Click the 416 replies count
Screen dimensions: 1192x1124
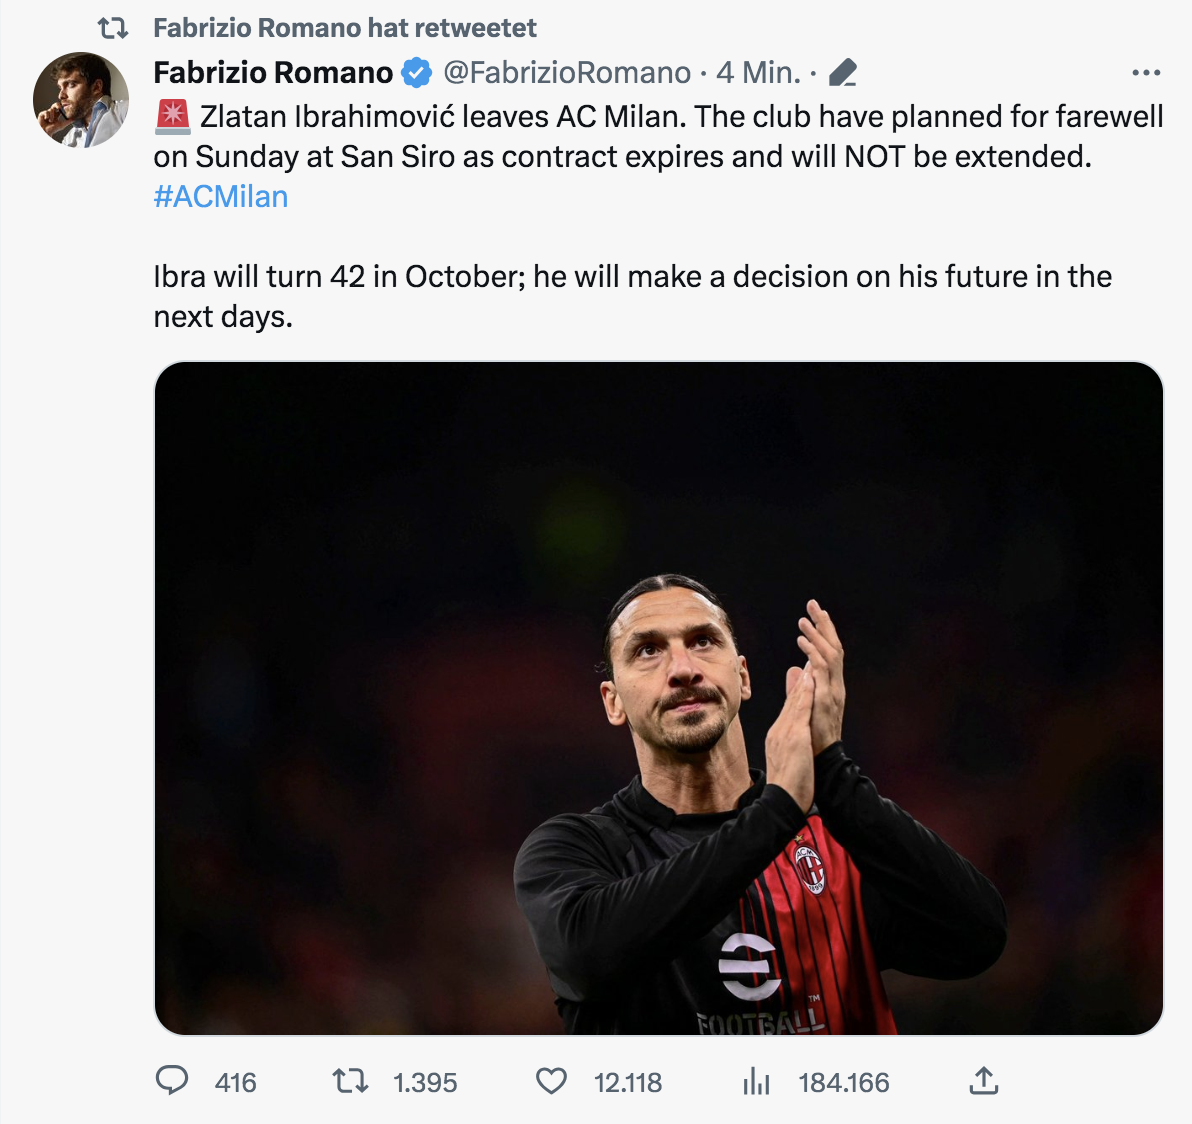(x=236, y=1082)
